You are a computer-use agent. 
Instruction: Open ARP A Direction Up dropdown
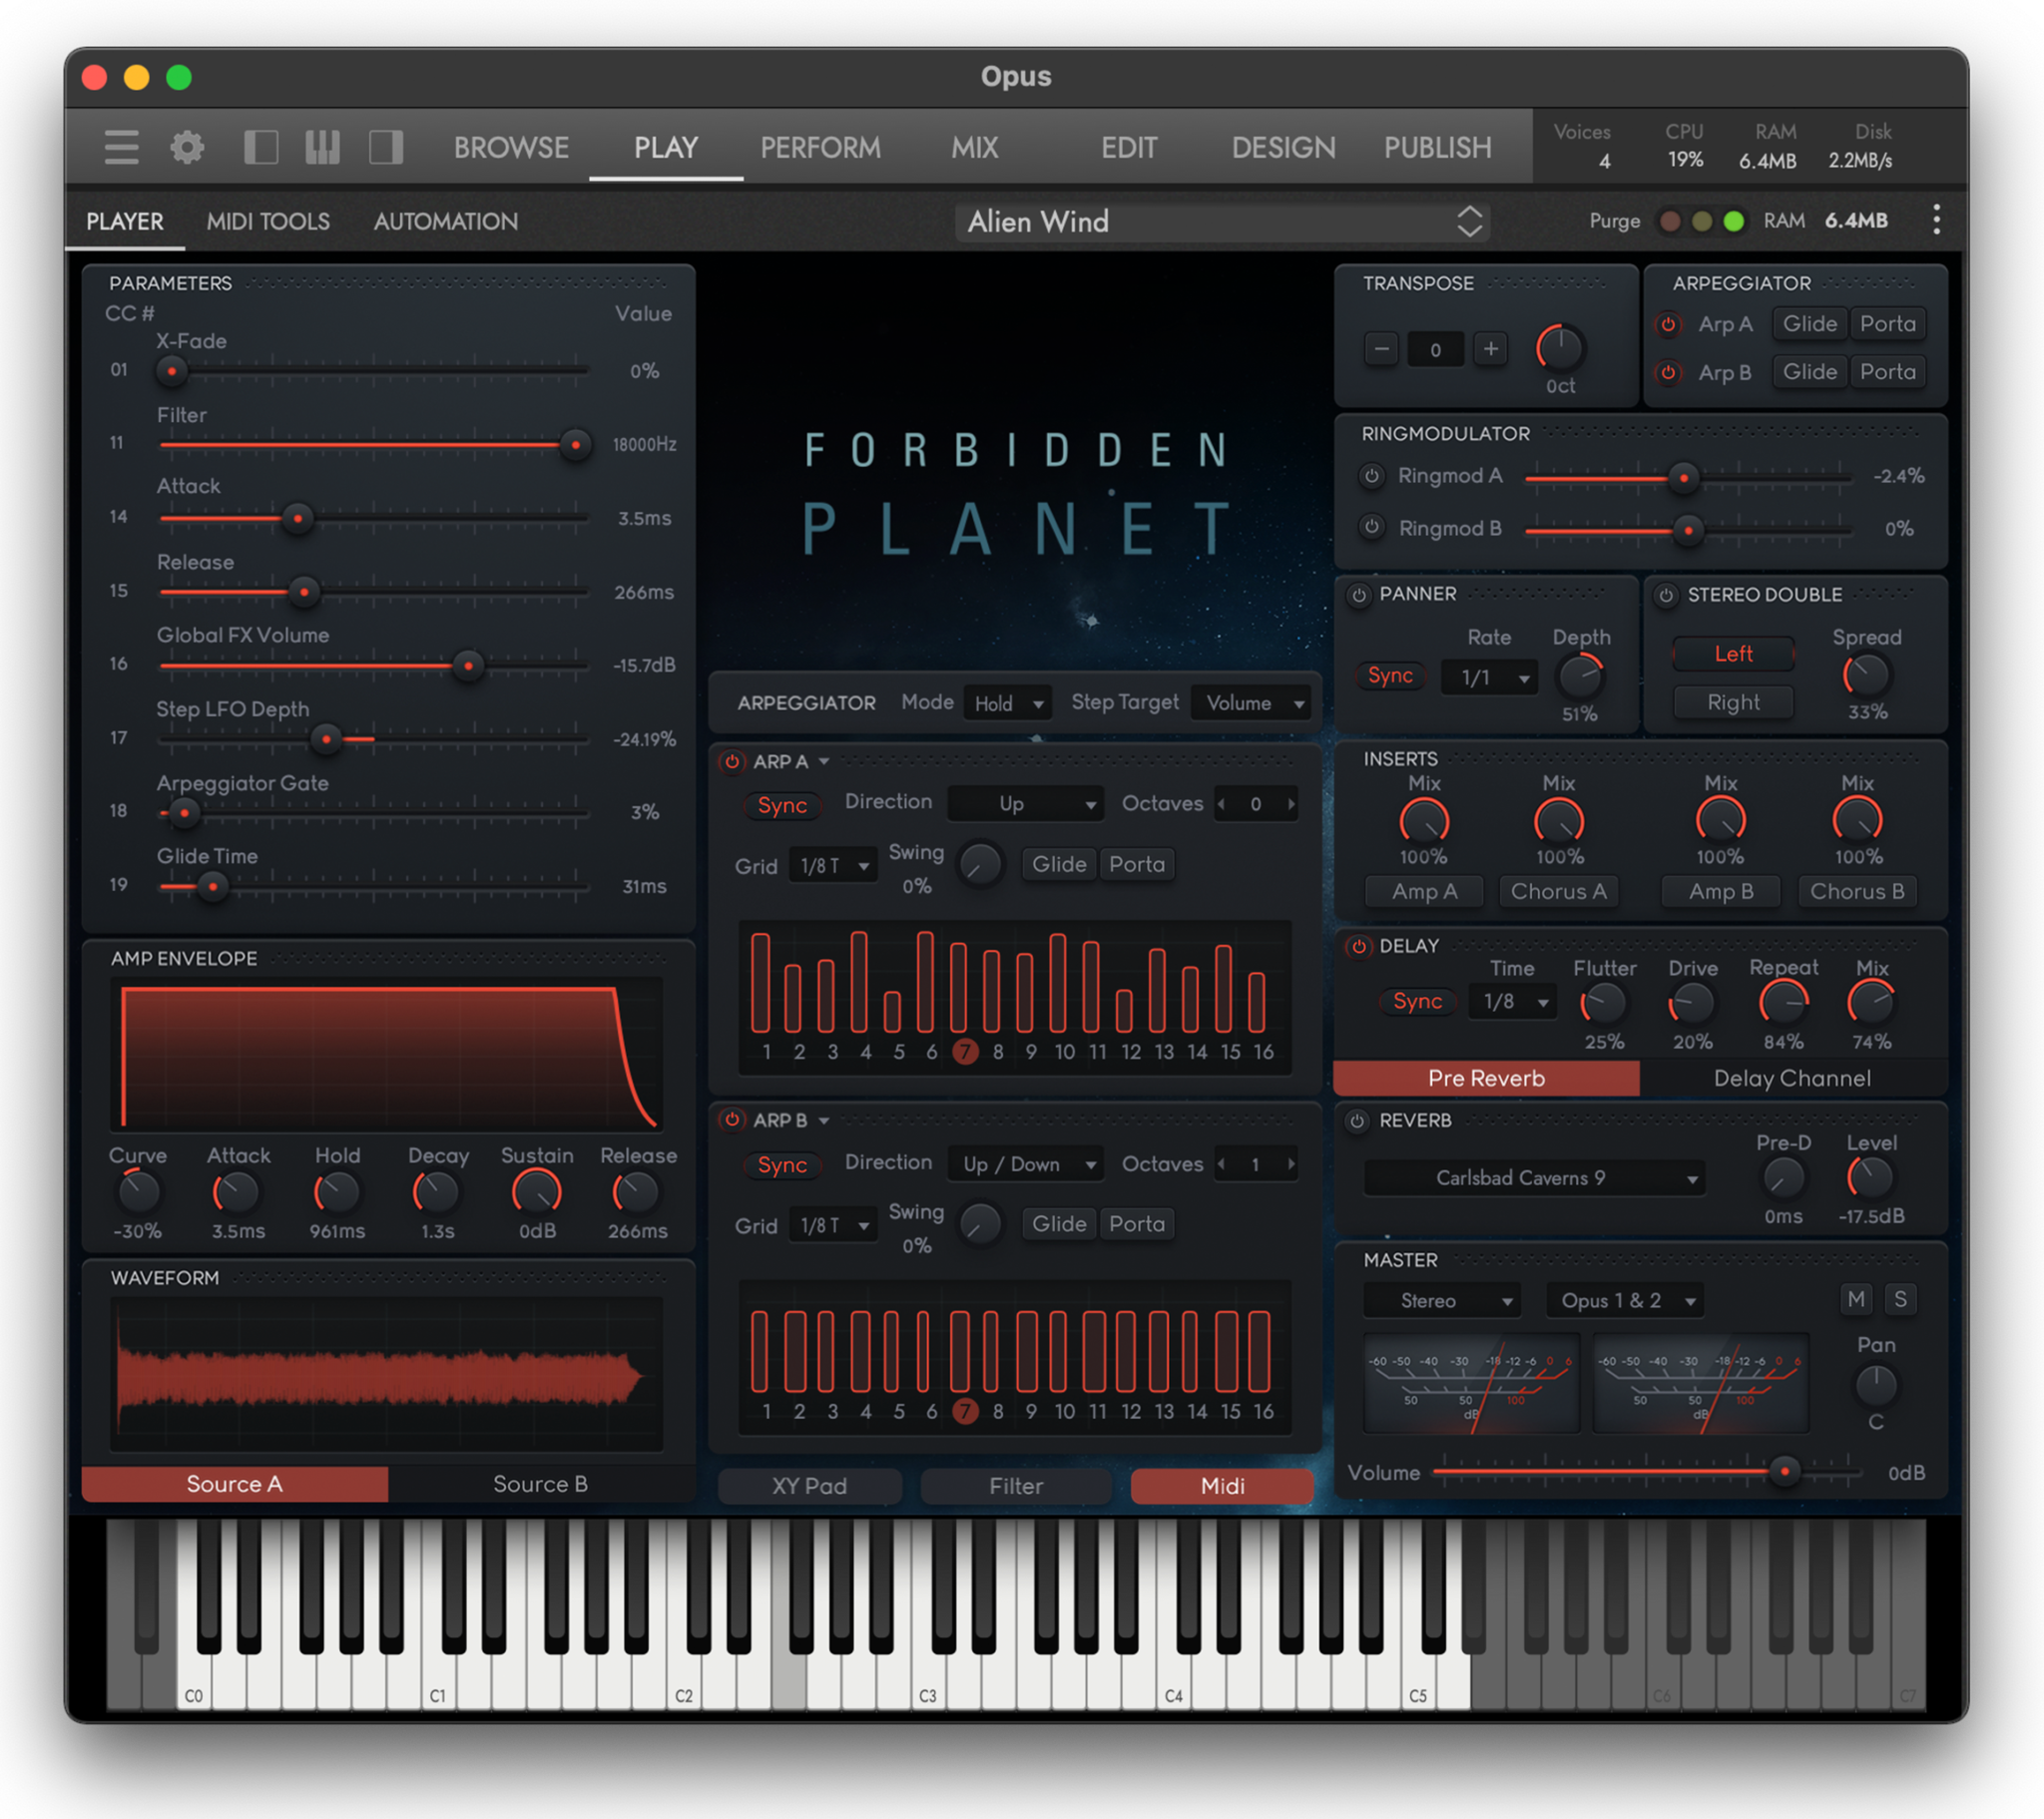(1025, 804)
